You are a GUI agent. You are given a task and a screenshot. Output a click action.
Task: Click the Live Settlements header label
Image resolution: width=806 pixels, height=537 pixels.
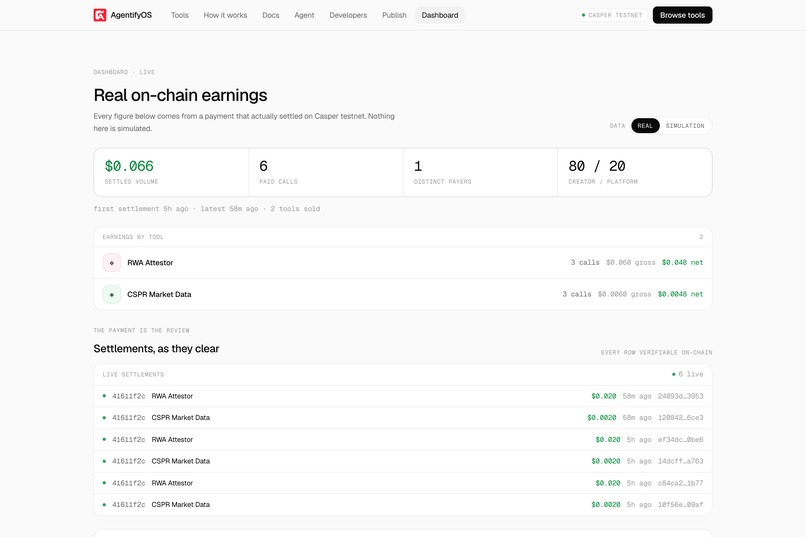[x=133, y=375]
